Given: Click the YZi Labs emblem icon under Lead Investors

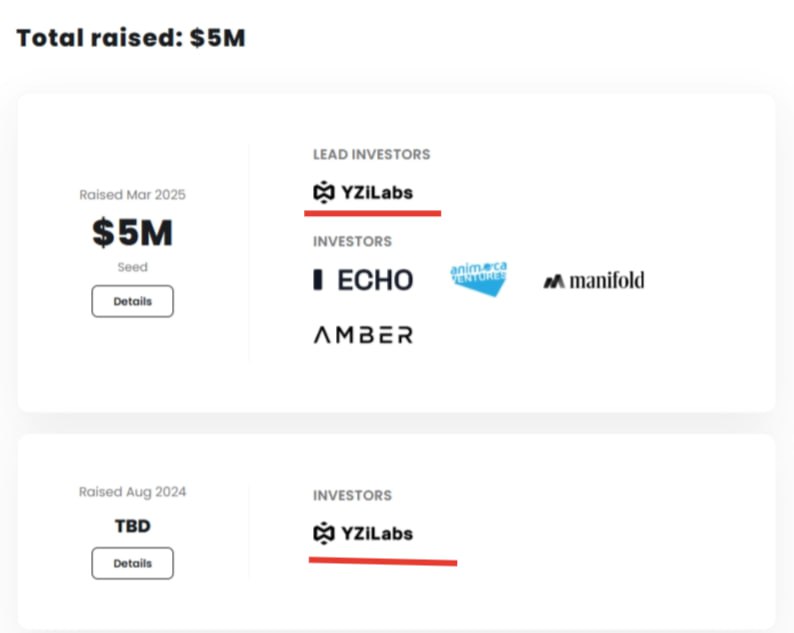Looking at the screenshot, I should (324, 192).
